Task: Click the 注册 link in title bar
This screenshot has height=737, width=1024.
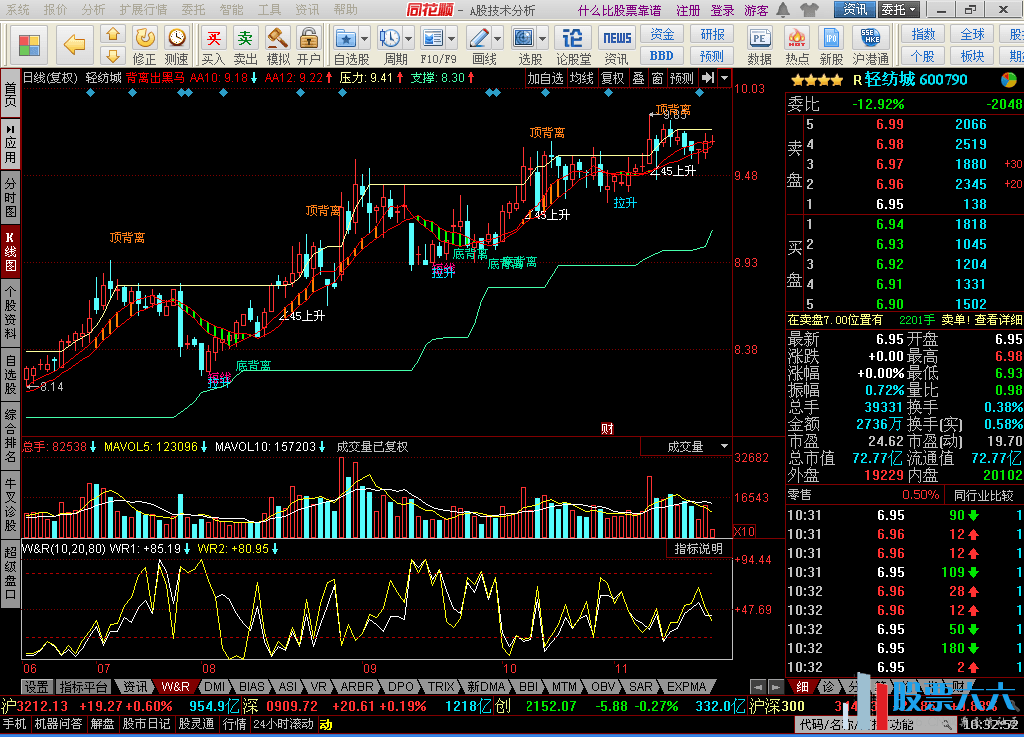Action: [x=688, y=10]
